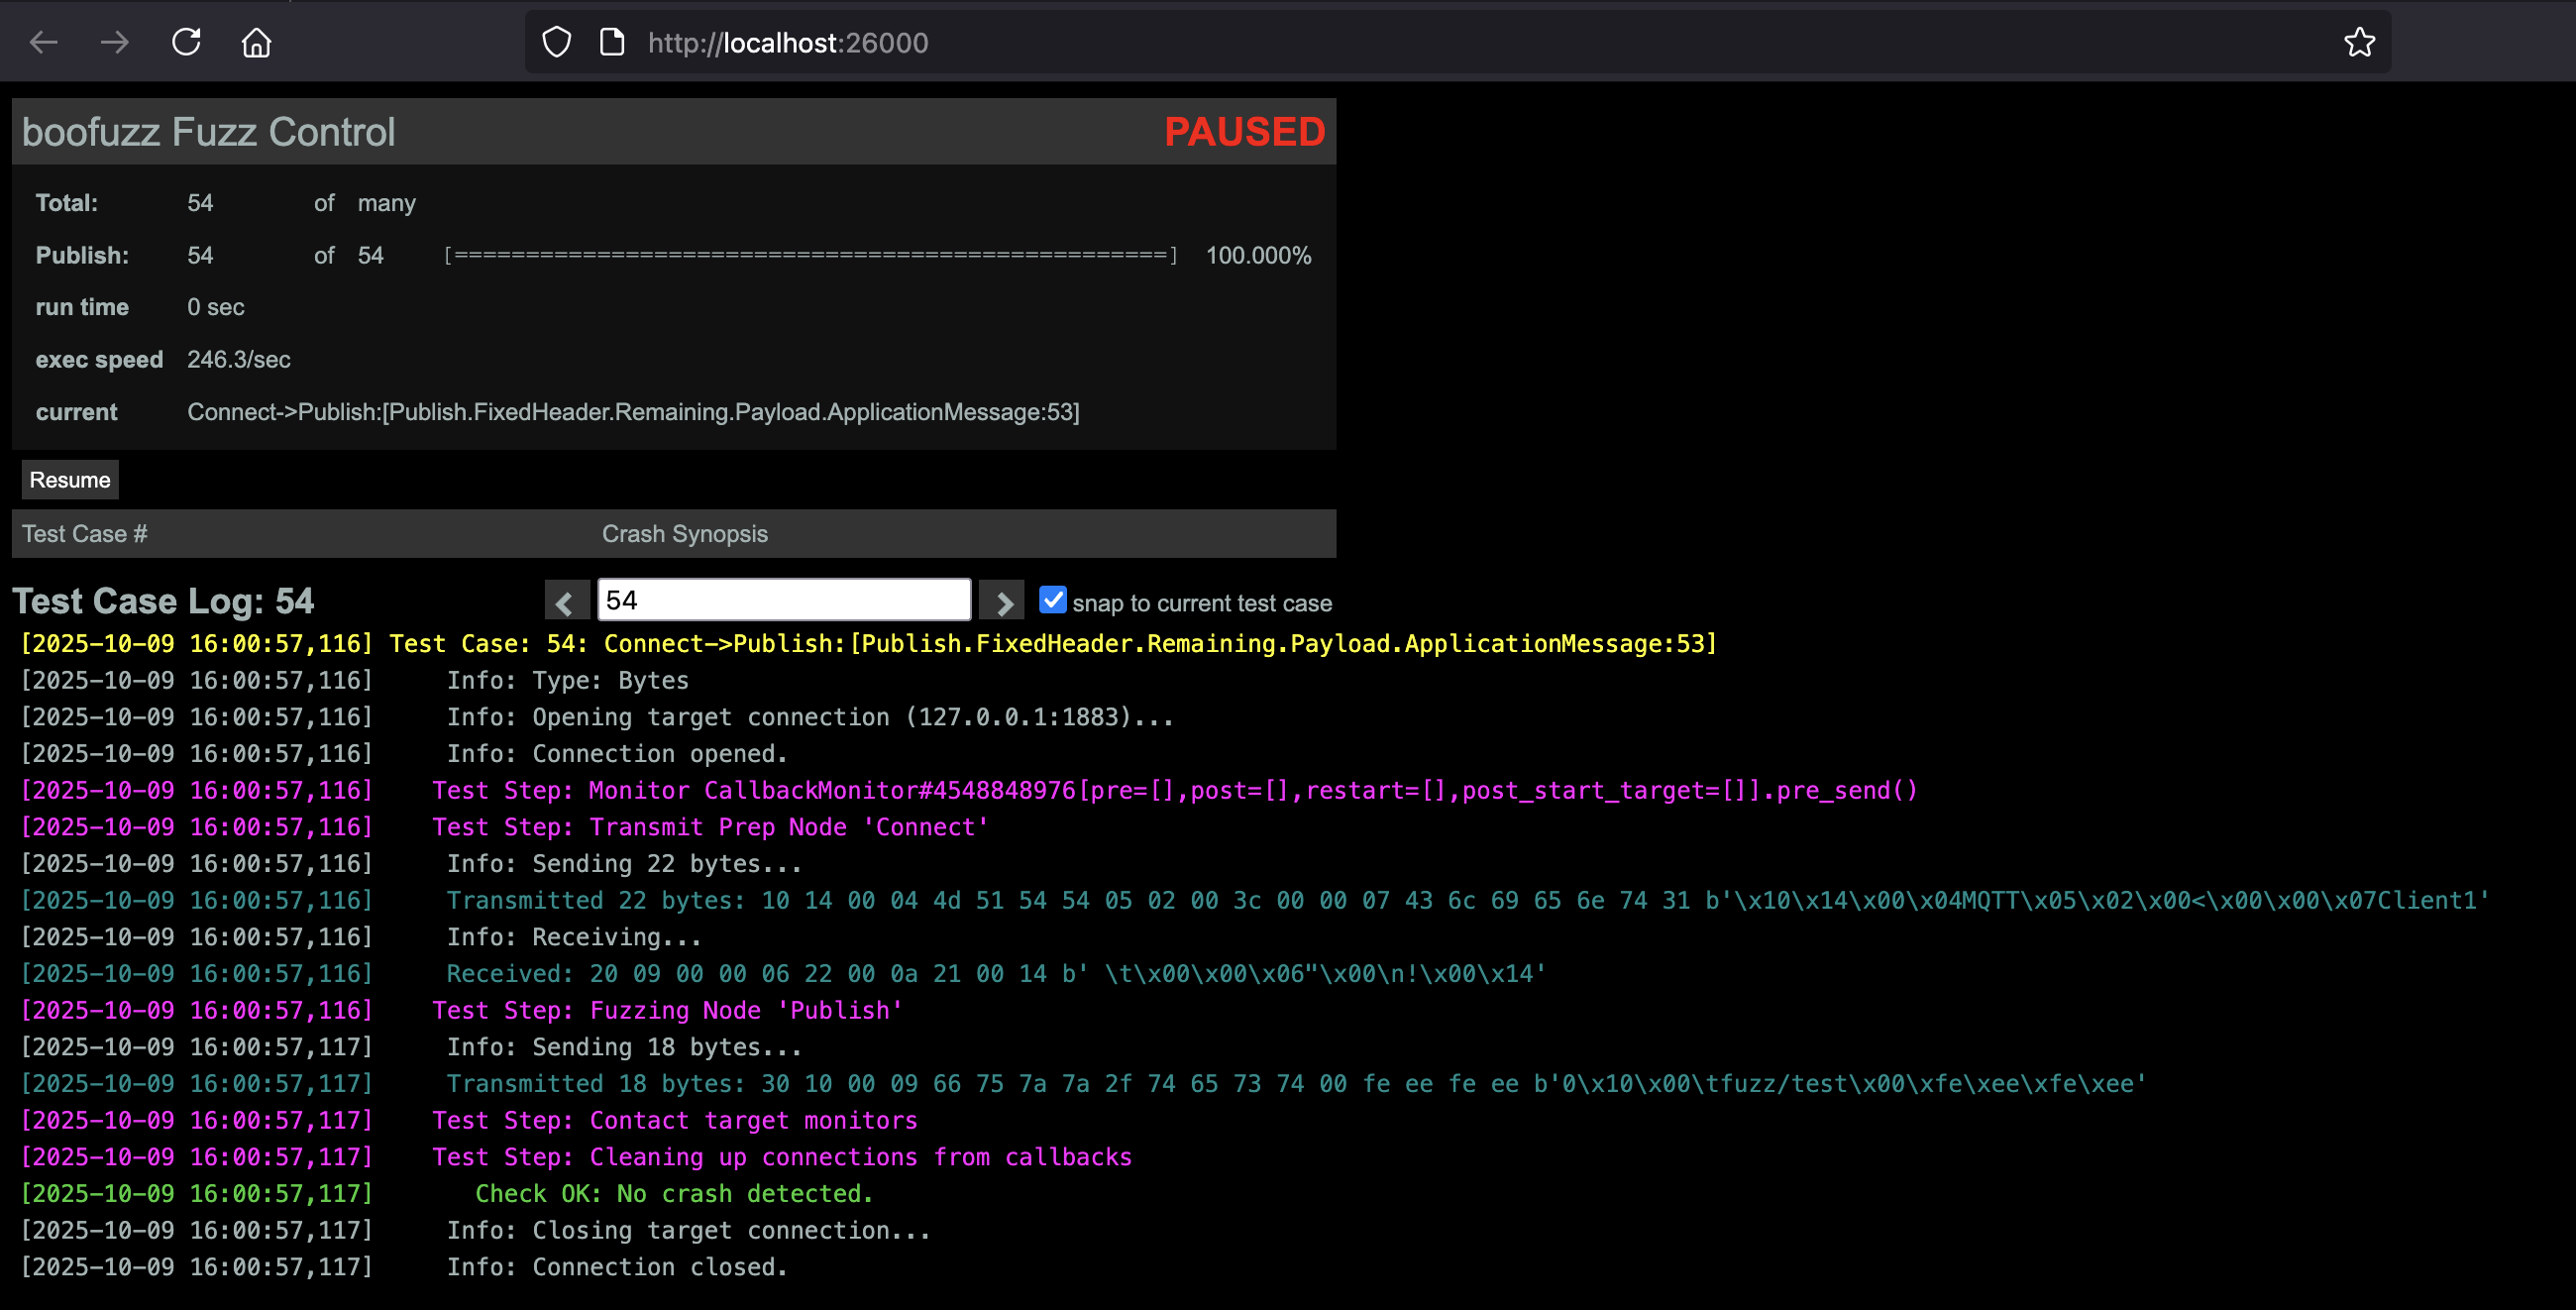Click the browser back arrow
This screenshot has width=2576, height=1310.
point(44,42)
